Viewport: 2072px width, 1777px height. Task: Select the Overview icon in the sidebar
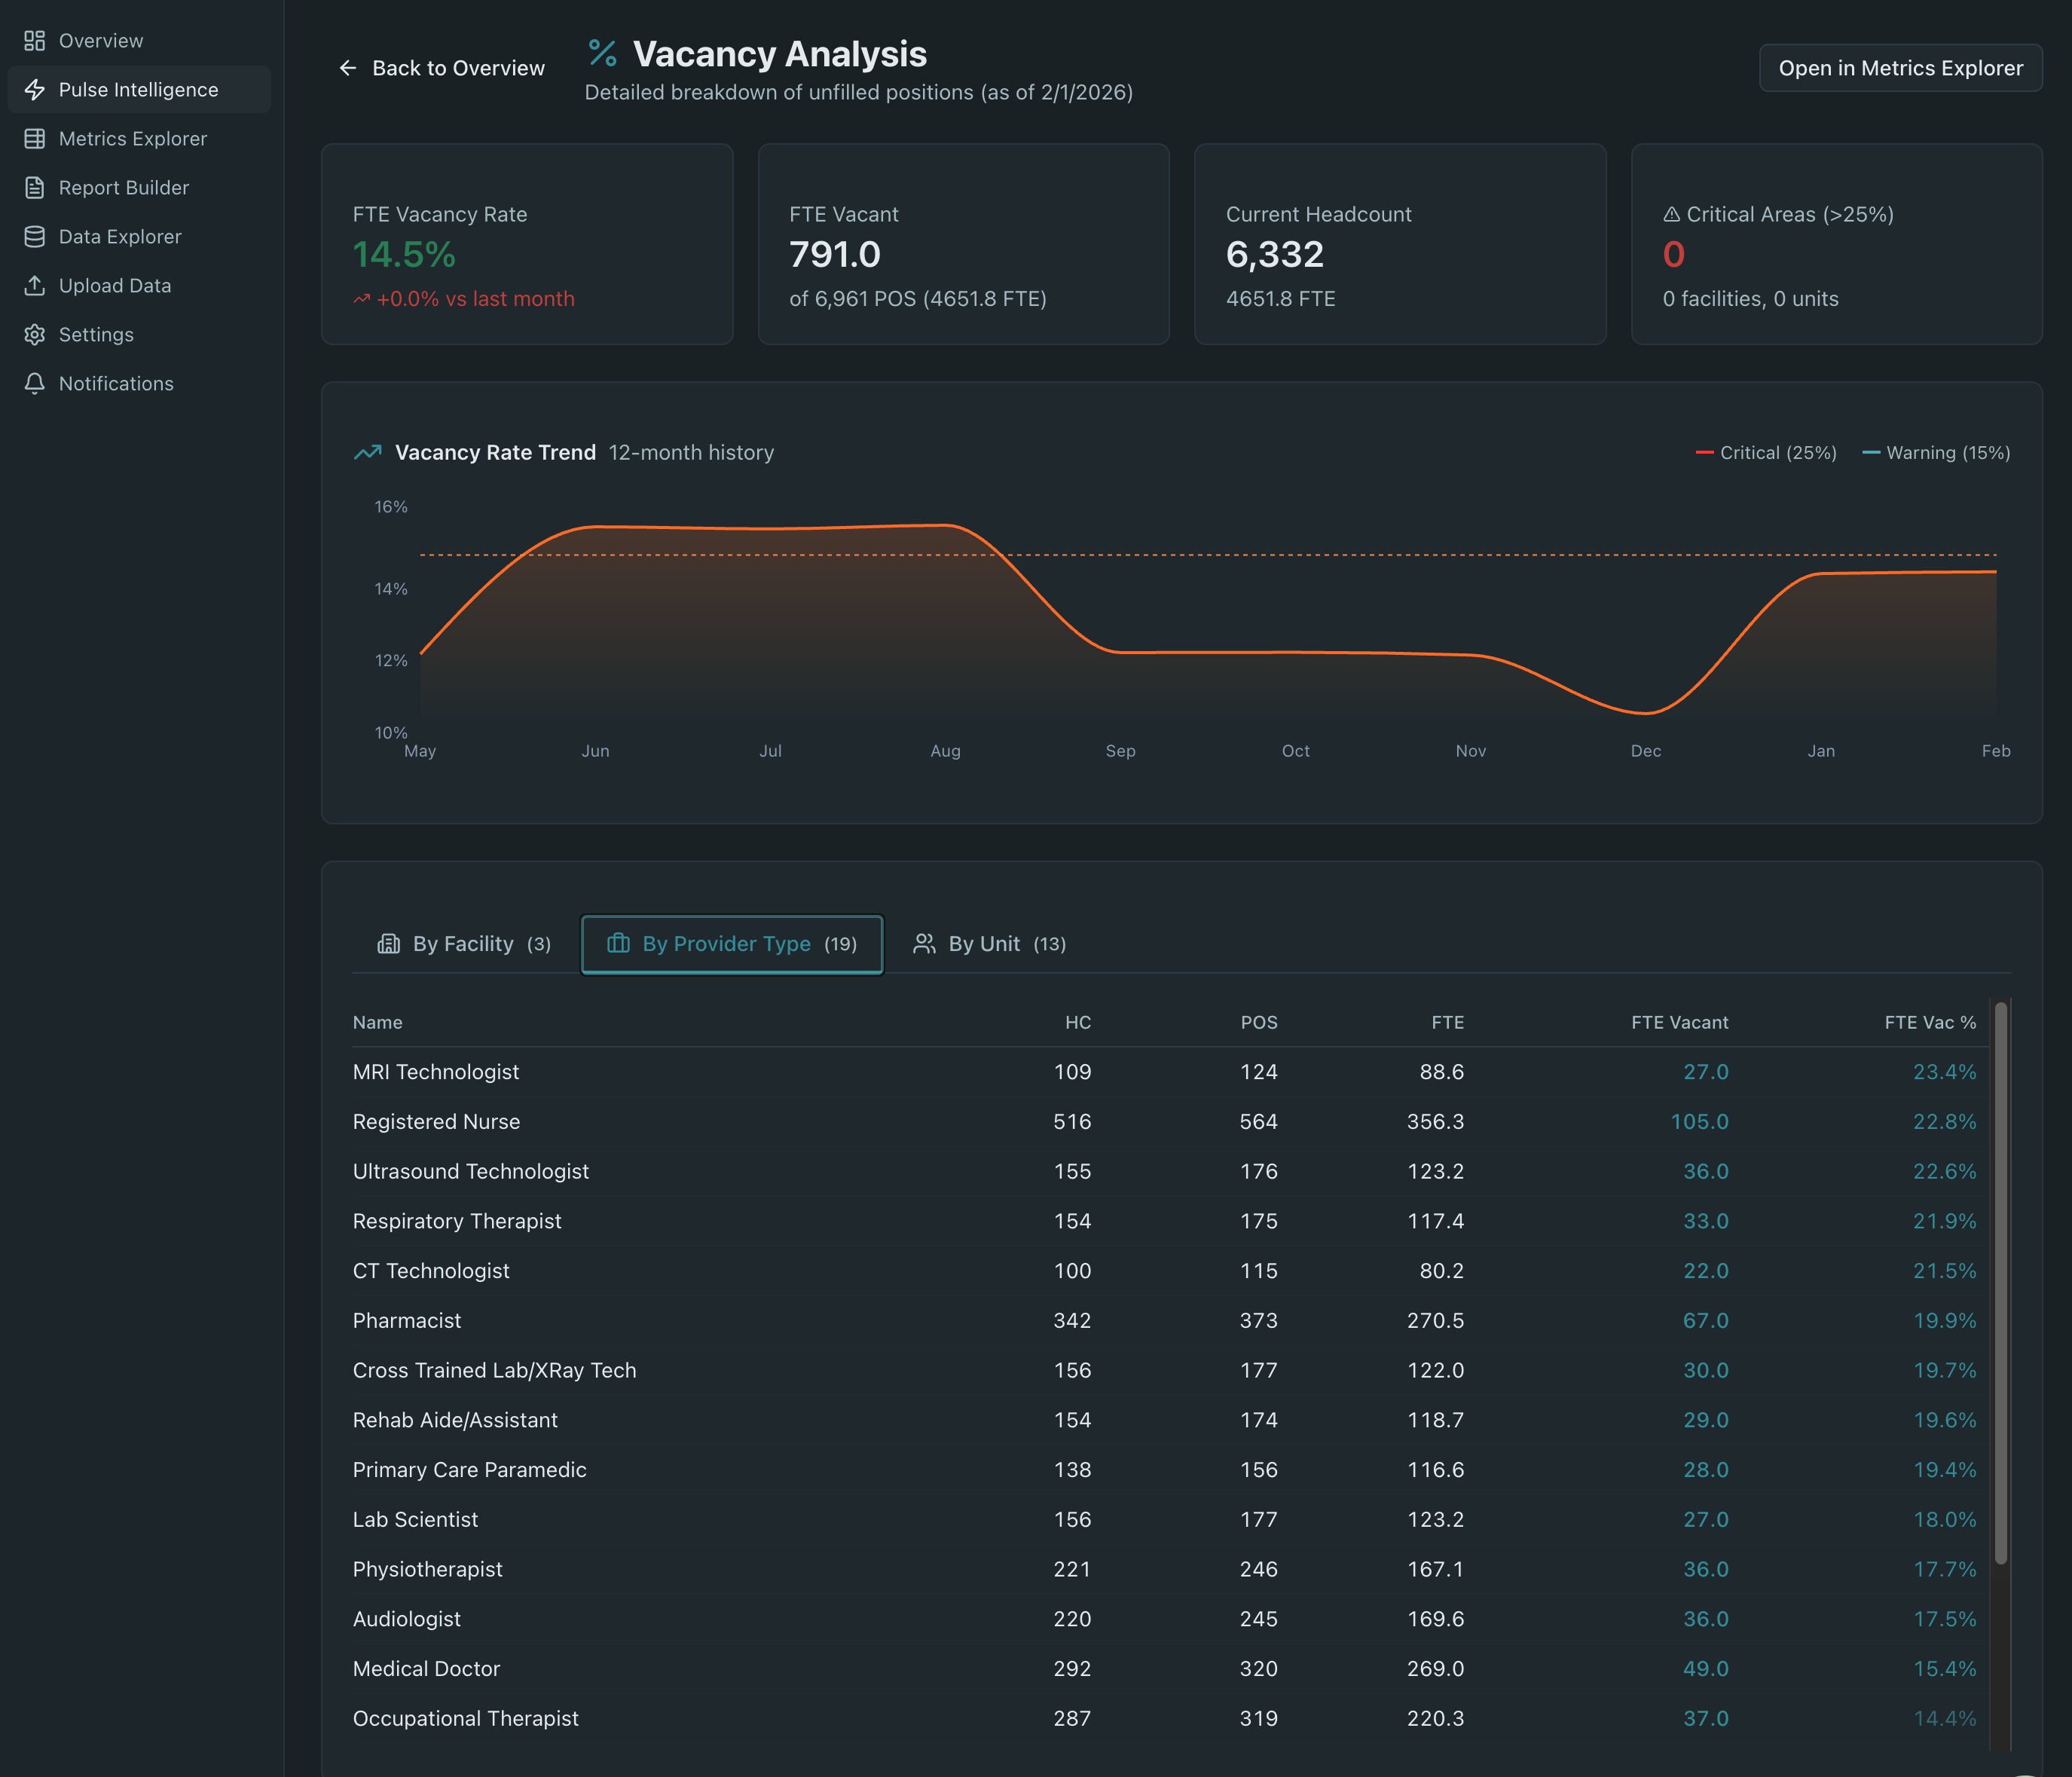(x=35, y=40)
